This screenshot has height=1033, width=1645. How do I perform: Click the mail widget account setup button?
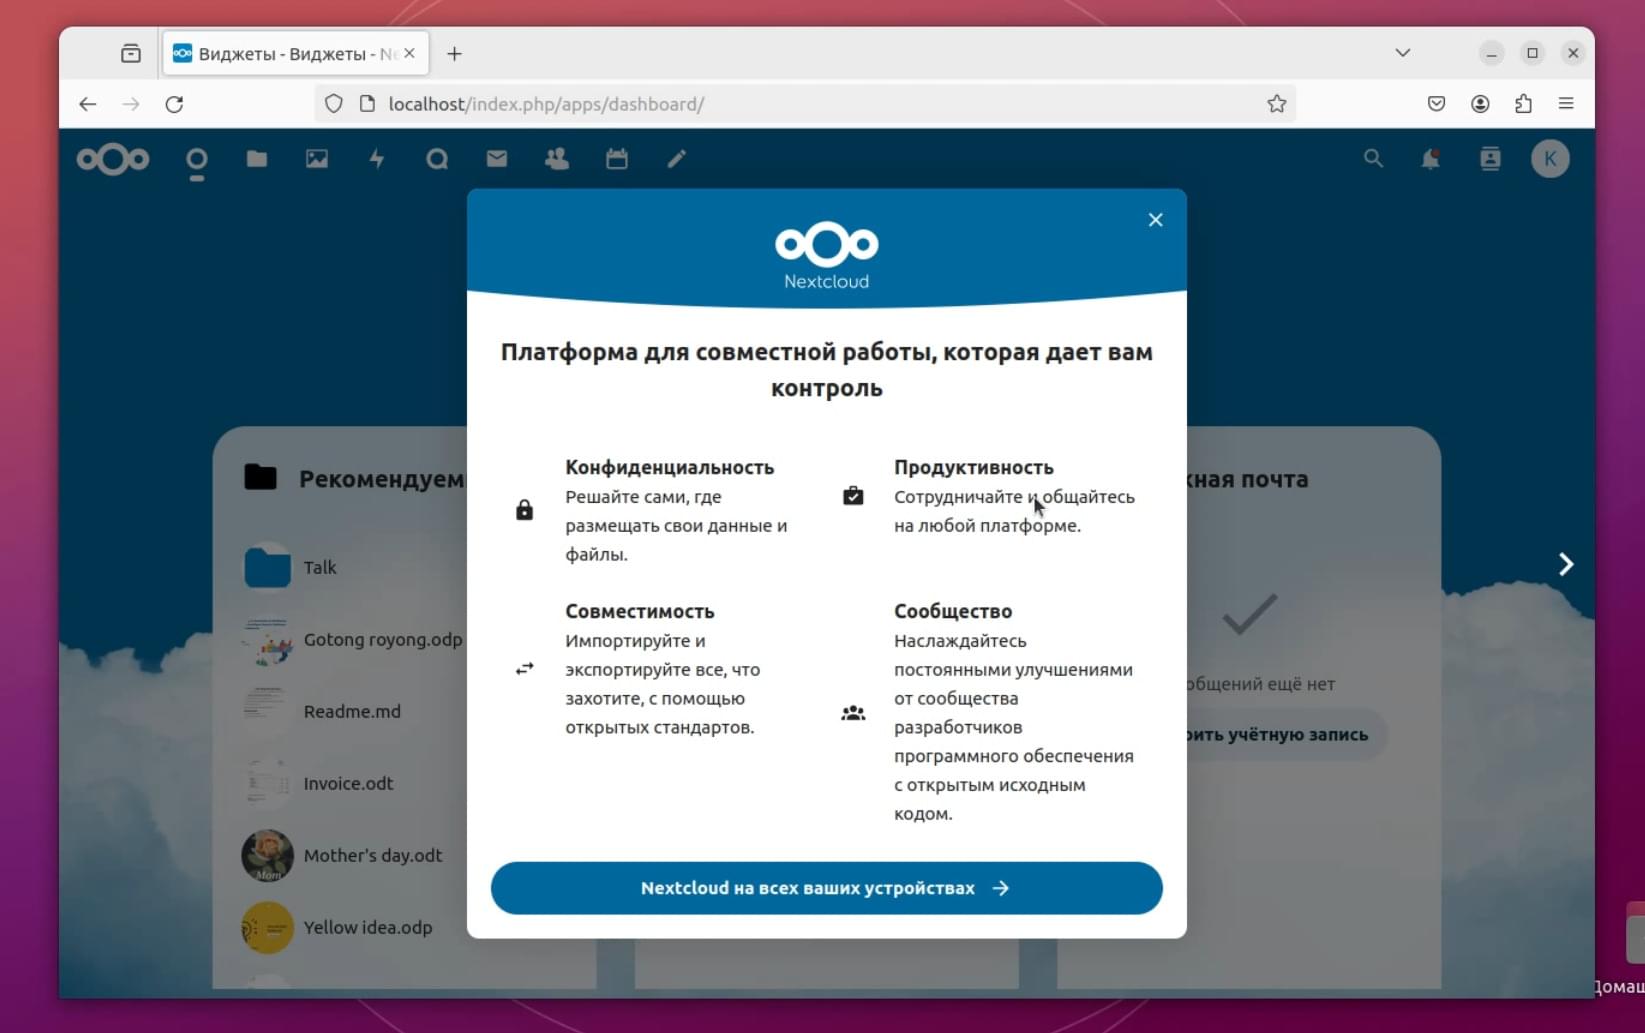pyautogui.click(x=1287, y=735)
